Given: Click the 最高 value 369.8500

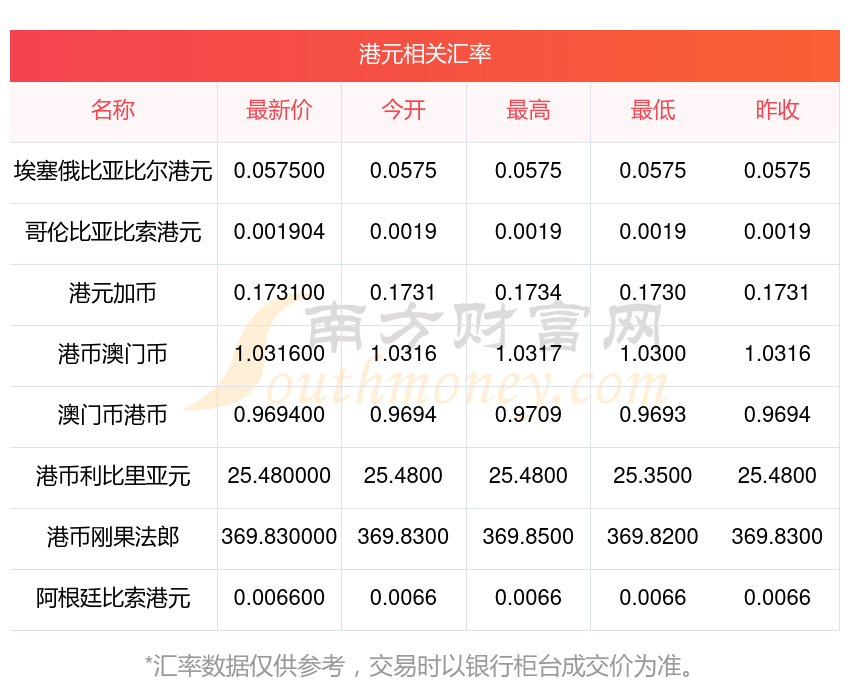Looking at the screenshot, I should pyautogui.click(x=529, y=537).
